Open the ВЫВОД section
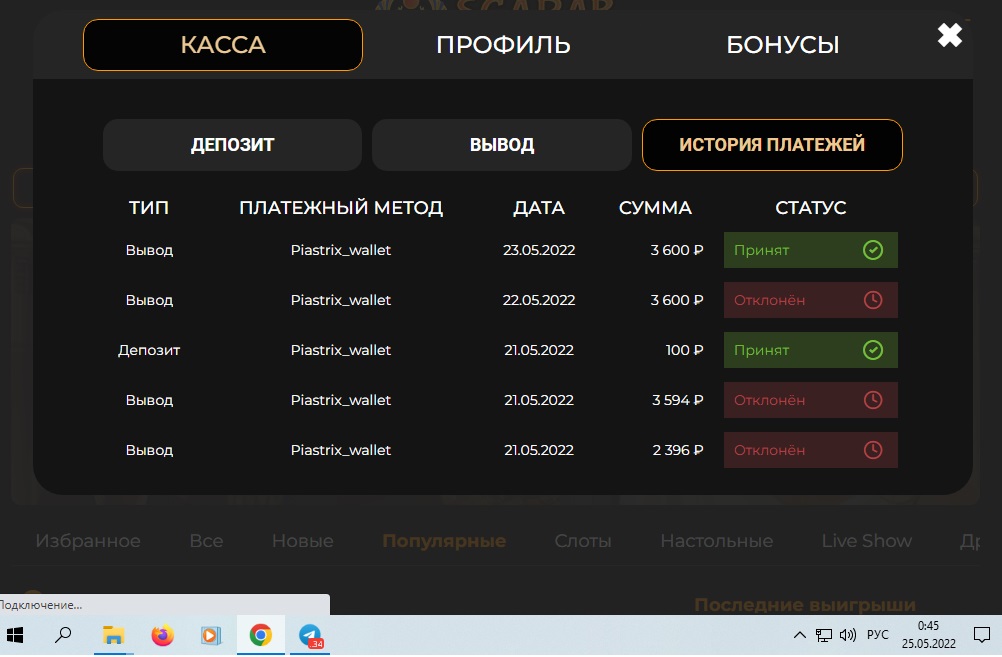Screen dimensions: 1002x657 click(502, 145)
